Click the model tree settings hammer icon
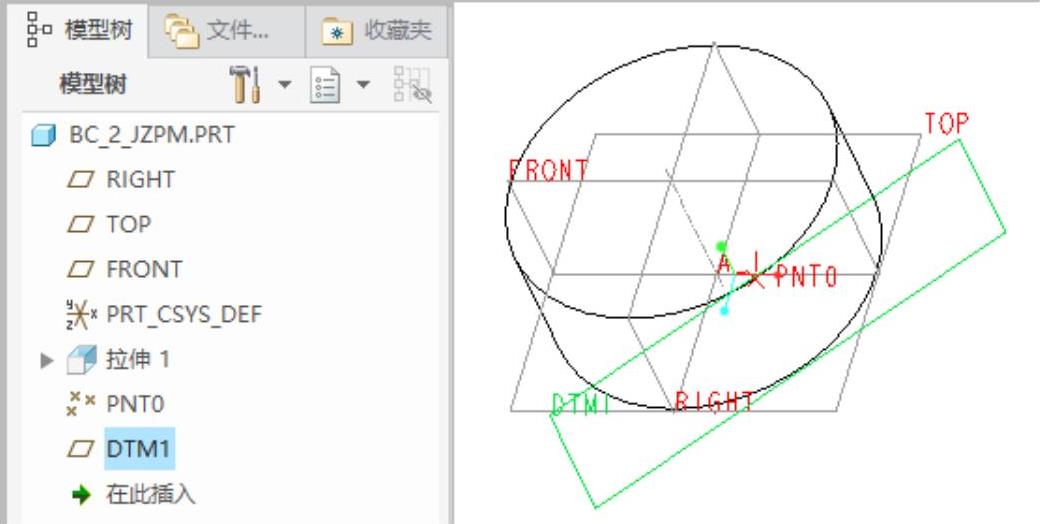 (245, 84)
